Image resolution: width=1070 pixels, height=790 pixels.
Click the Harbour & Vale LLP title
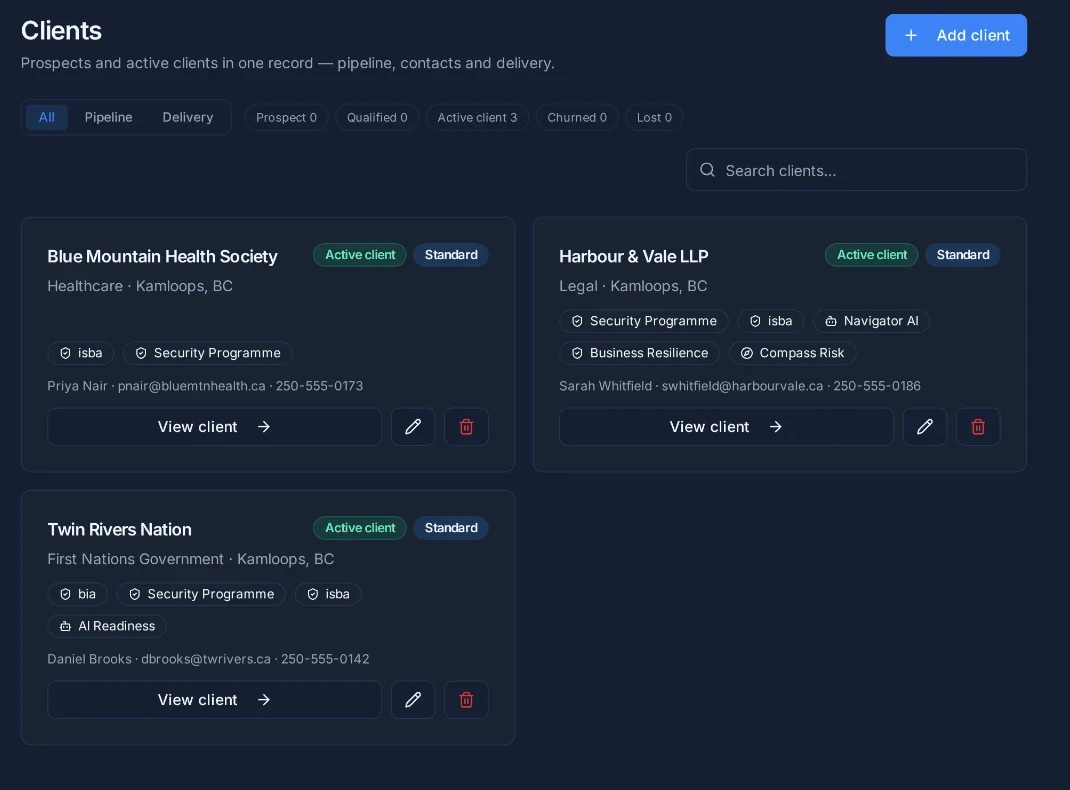(634, 257)
